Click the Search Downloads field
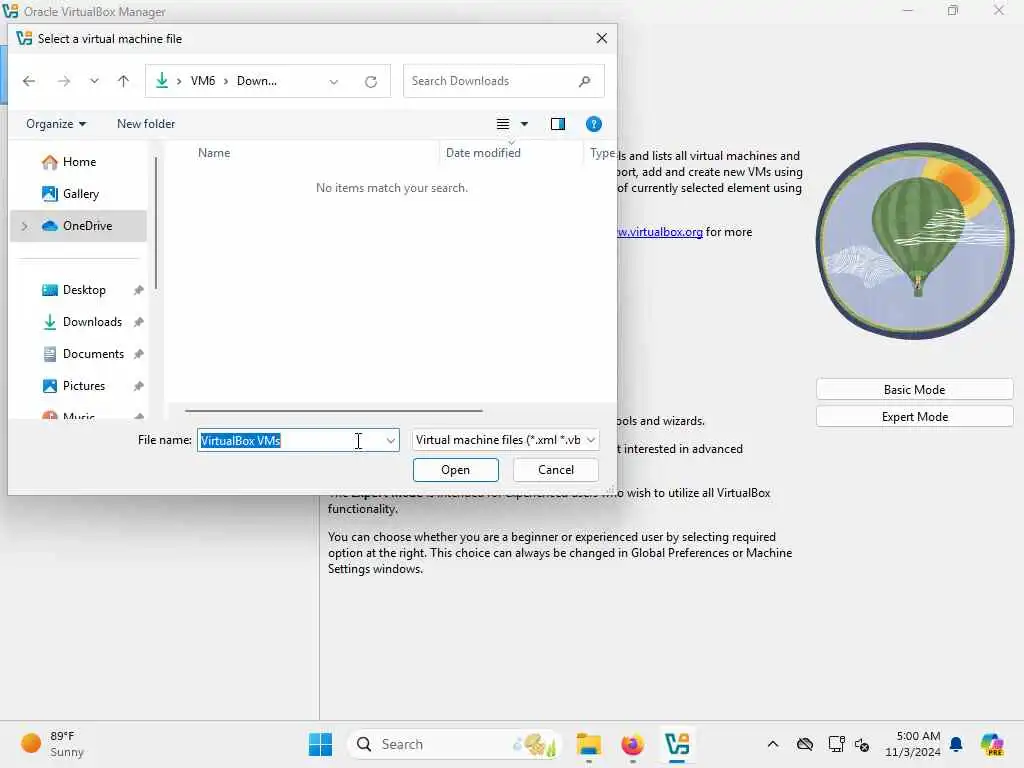 pyautogui.click(x=503, y=81)
